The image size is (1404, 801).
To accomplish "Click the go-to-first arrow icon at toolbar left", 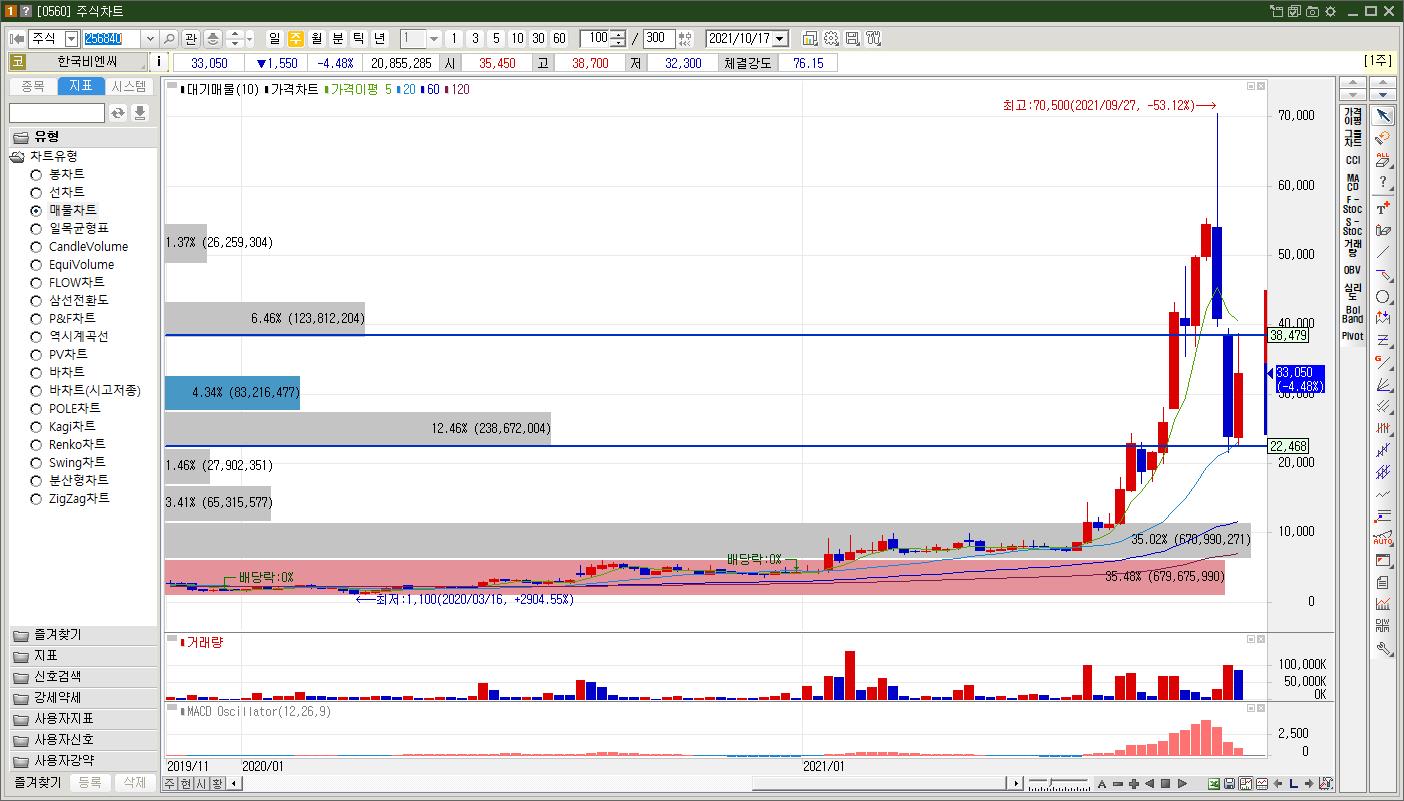I will tap(17, 38).
